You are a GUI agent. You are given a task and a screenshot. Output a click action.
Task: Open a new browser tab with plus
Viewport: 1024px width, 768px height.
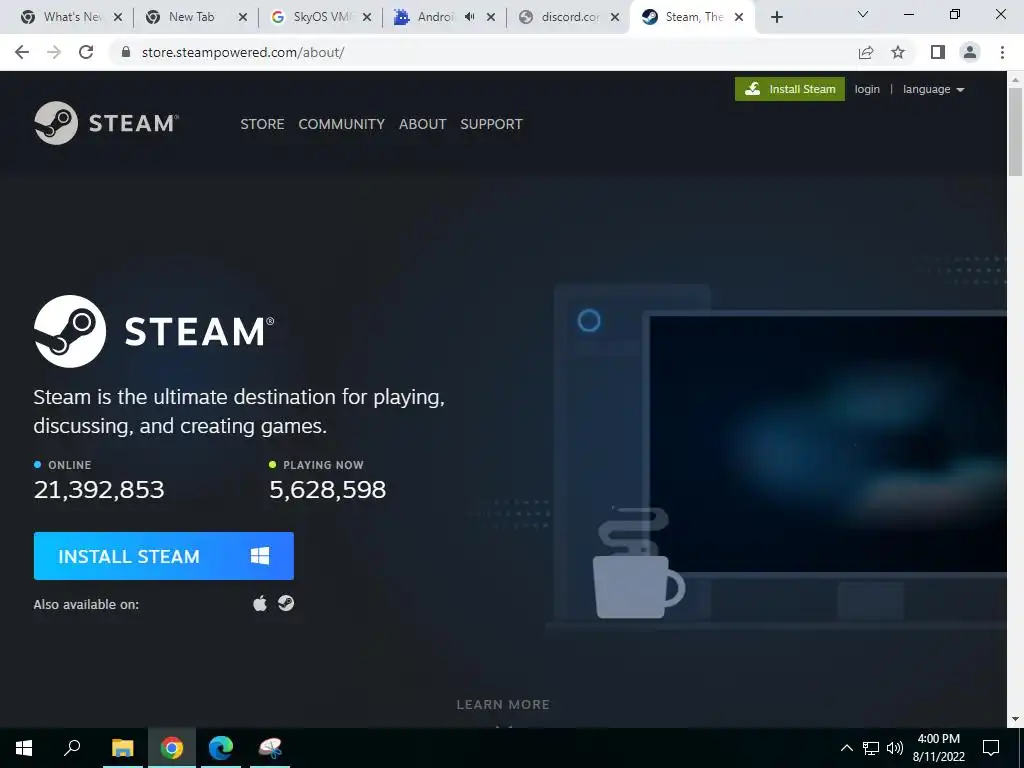click(776, 17)
